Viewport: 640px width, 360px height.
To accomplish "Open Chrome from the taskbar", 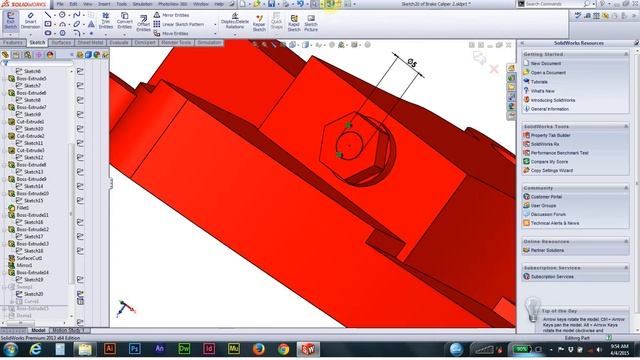I will pos(283,349).
